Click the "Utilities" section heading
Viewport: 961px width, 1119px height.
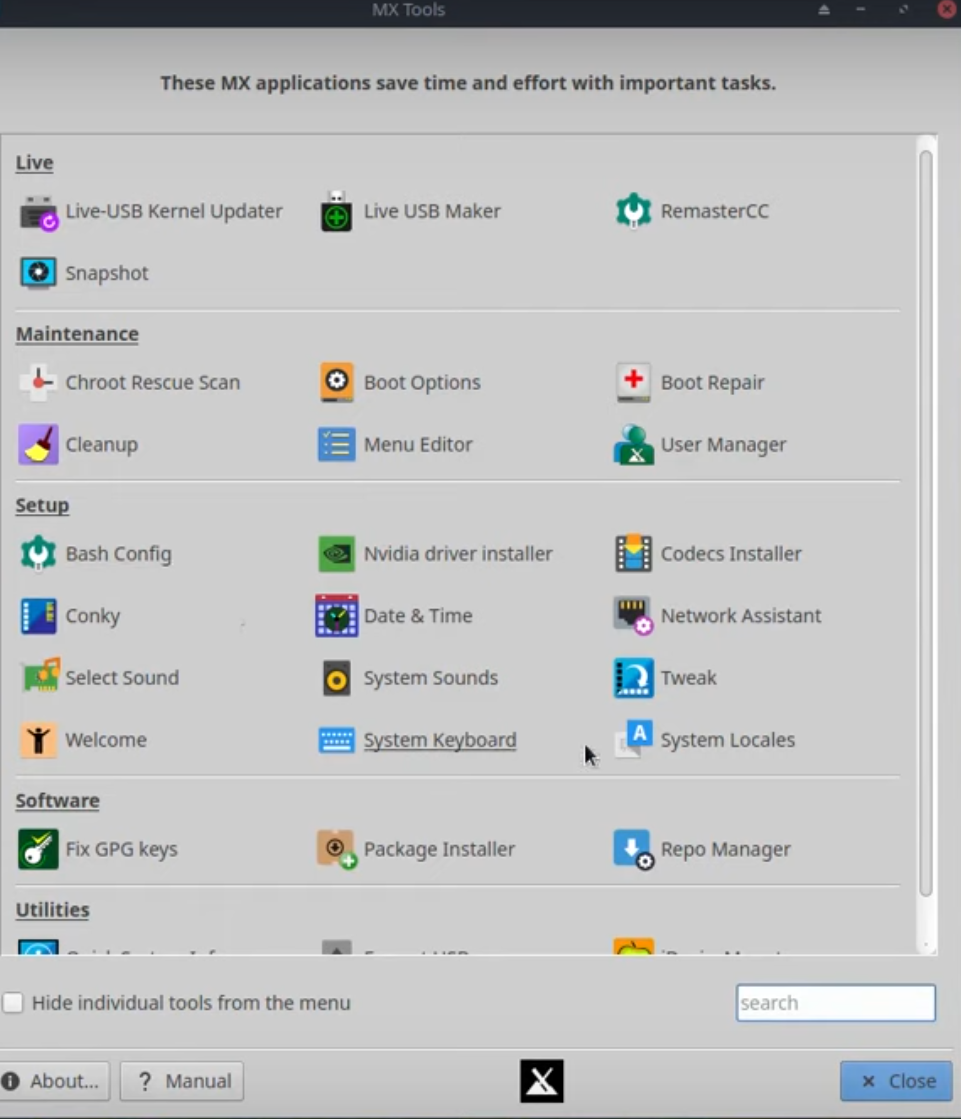(x=52, y=910)
